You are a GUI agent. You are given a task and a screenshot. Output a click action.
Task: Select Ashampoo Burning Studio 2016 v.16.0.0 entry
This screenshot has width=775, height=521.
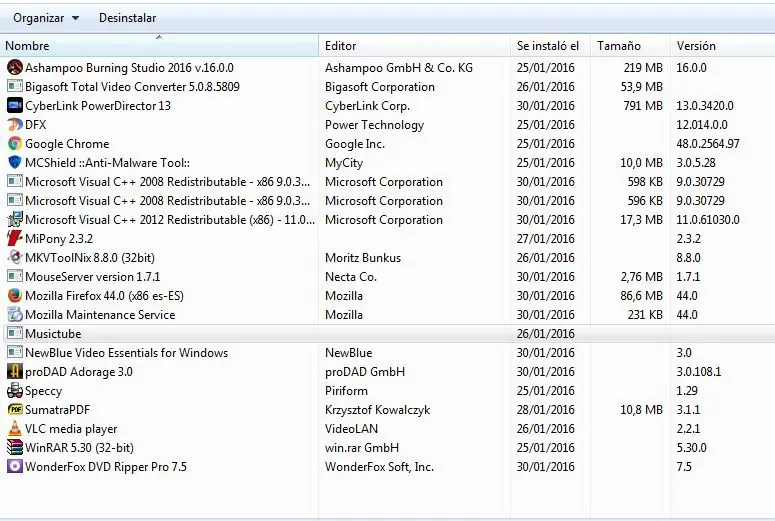[x=129, y=67]
